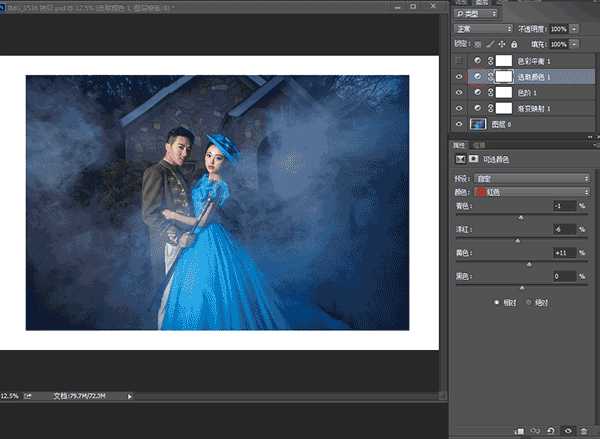Click the lock transparent pixels icon
Viewport: 600px width, 439px height.
478,44
